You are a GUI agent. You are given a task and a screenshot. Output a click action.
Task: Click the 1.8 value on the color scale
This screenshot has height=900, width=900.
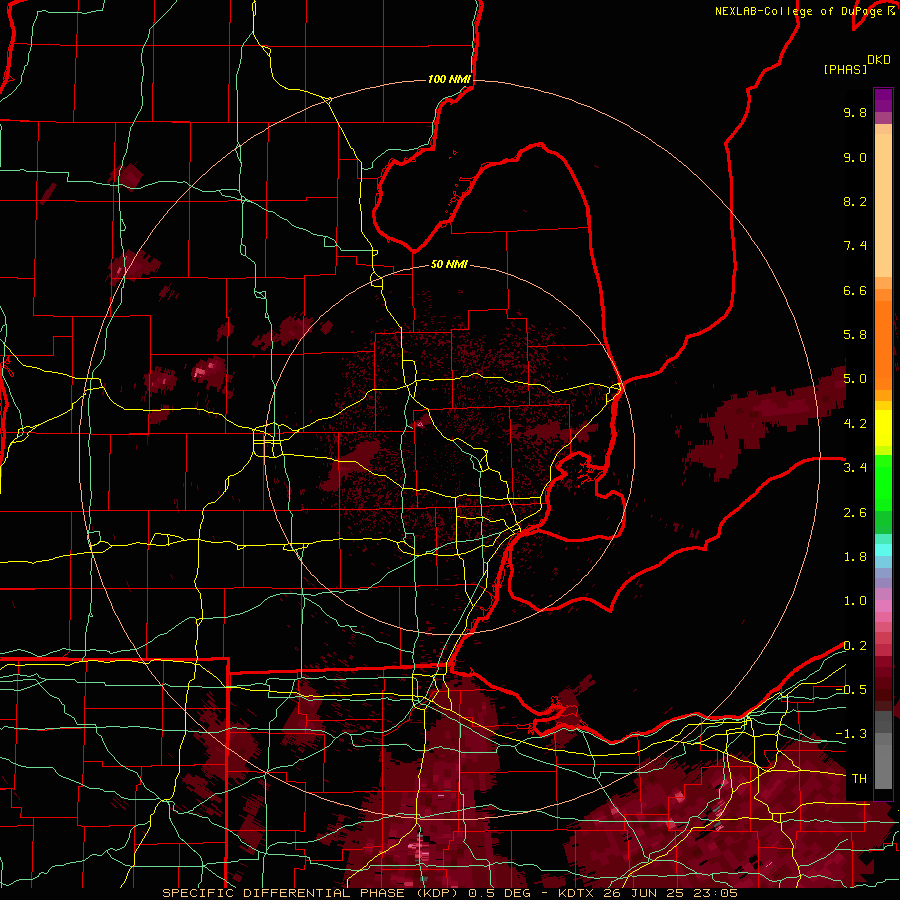click(855, 557)
